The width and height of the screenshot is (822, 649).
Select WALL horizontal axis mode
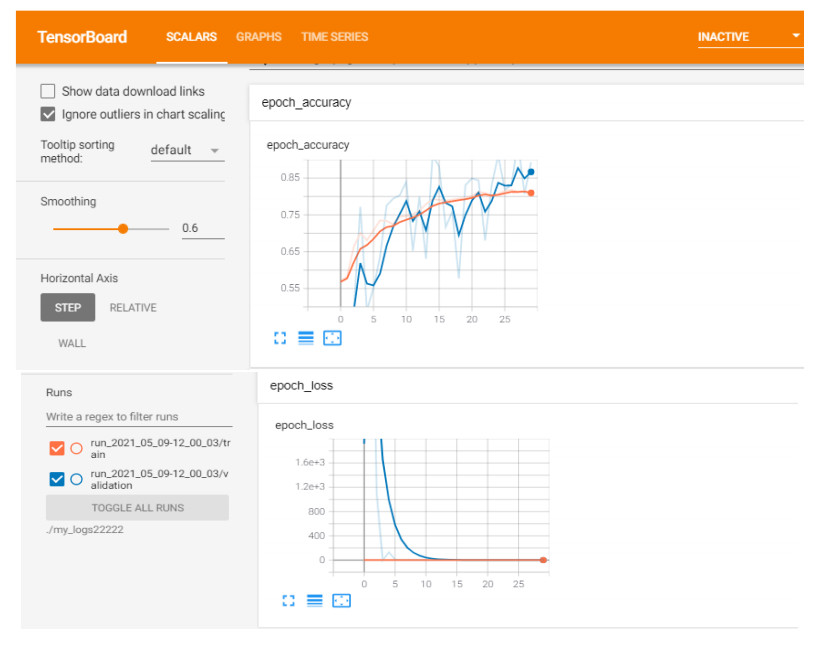72,343
